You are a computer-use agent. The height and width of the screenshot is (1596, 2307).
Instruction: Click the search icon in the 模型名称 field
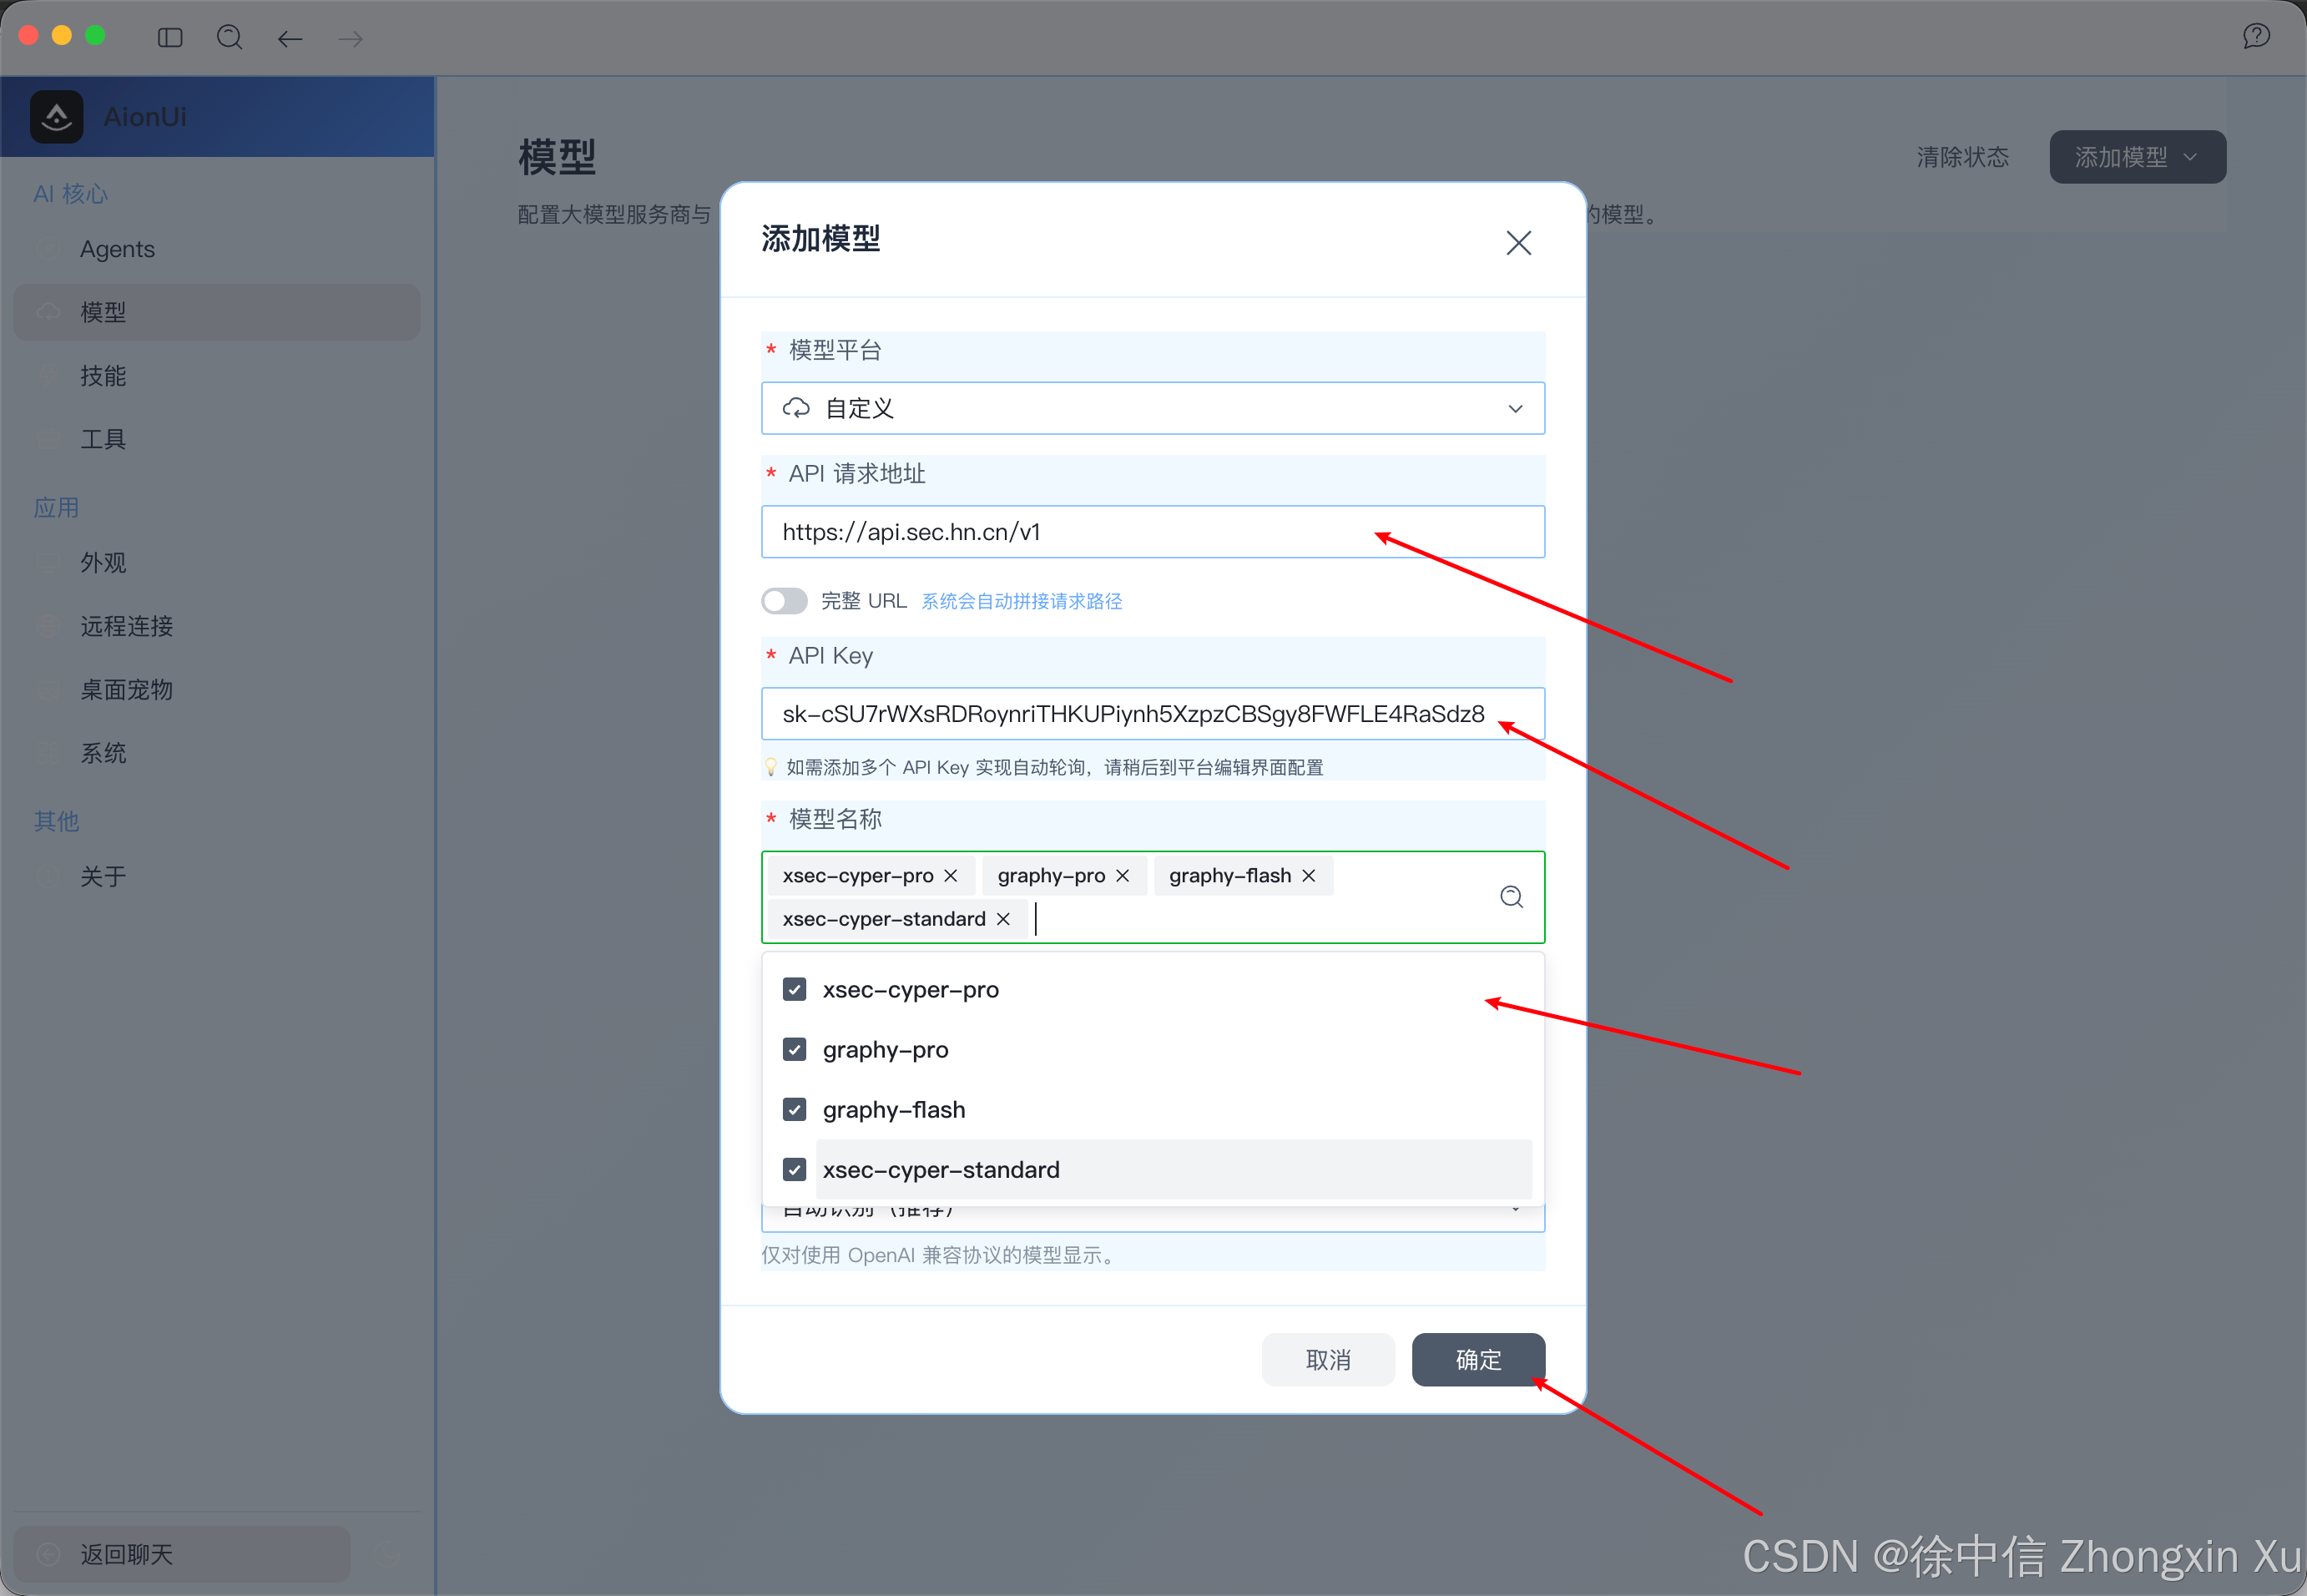tap(1511, 897)
